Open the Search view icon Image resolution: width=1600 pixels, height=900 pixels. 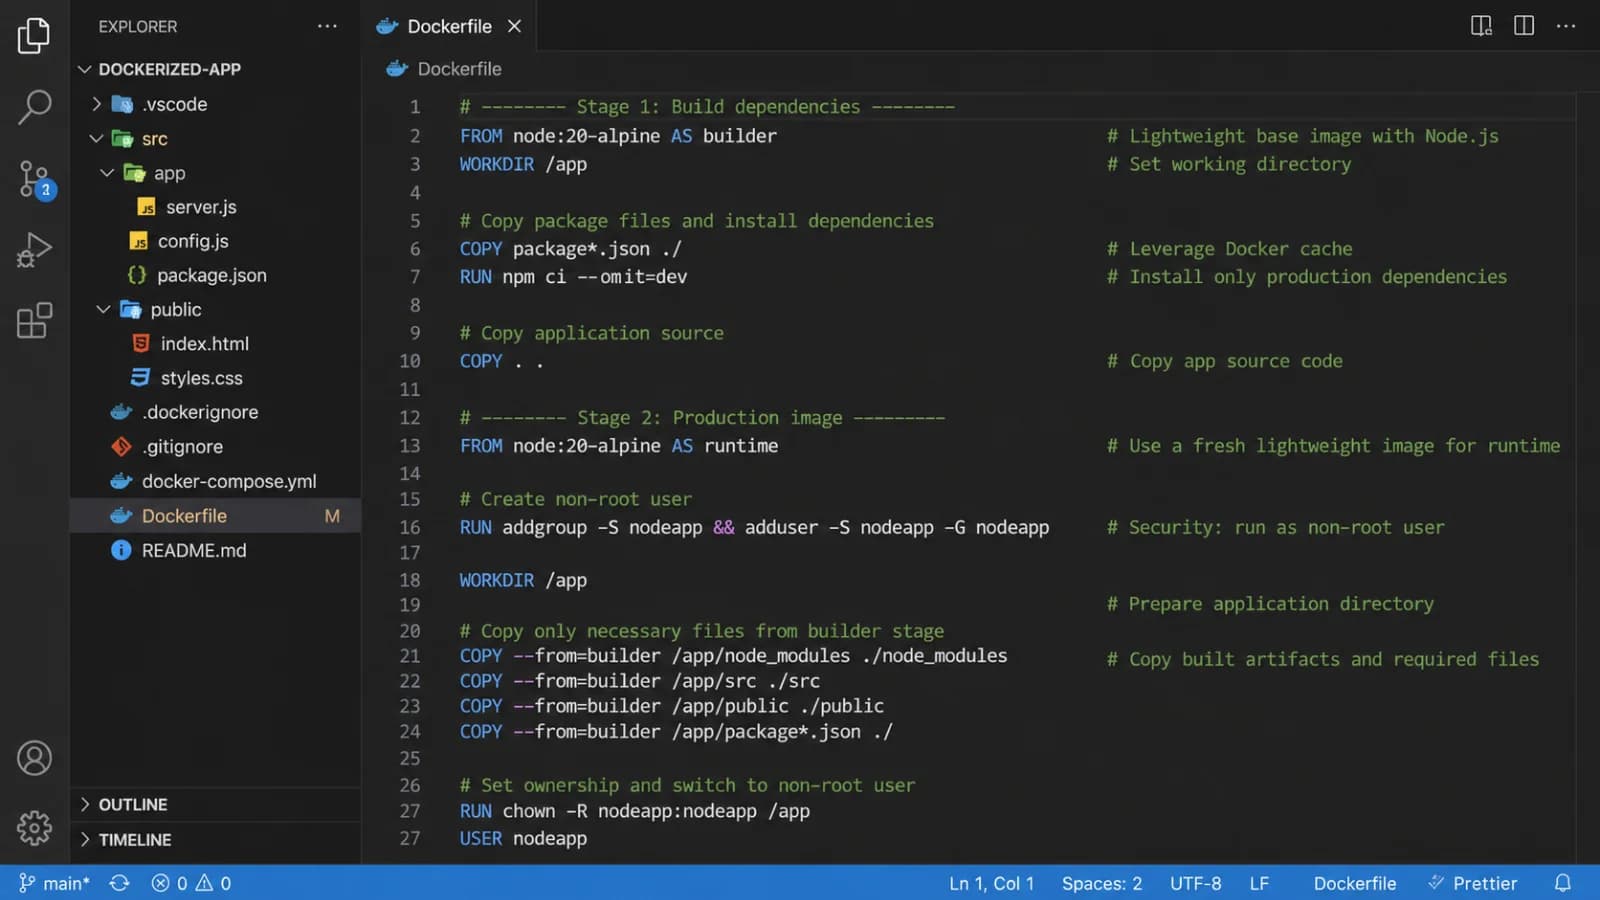click(x=34, y=107)
